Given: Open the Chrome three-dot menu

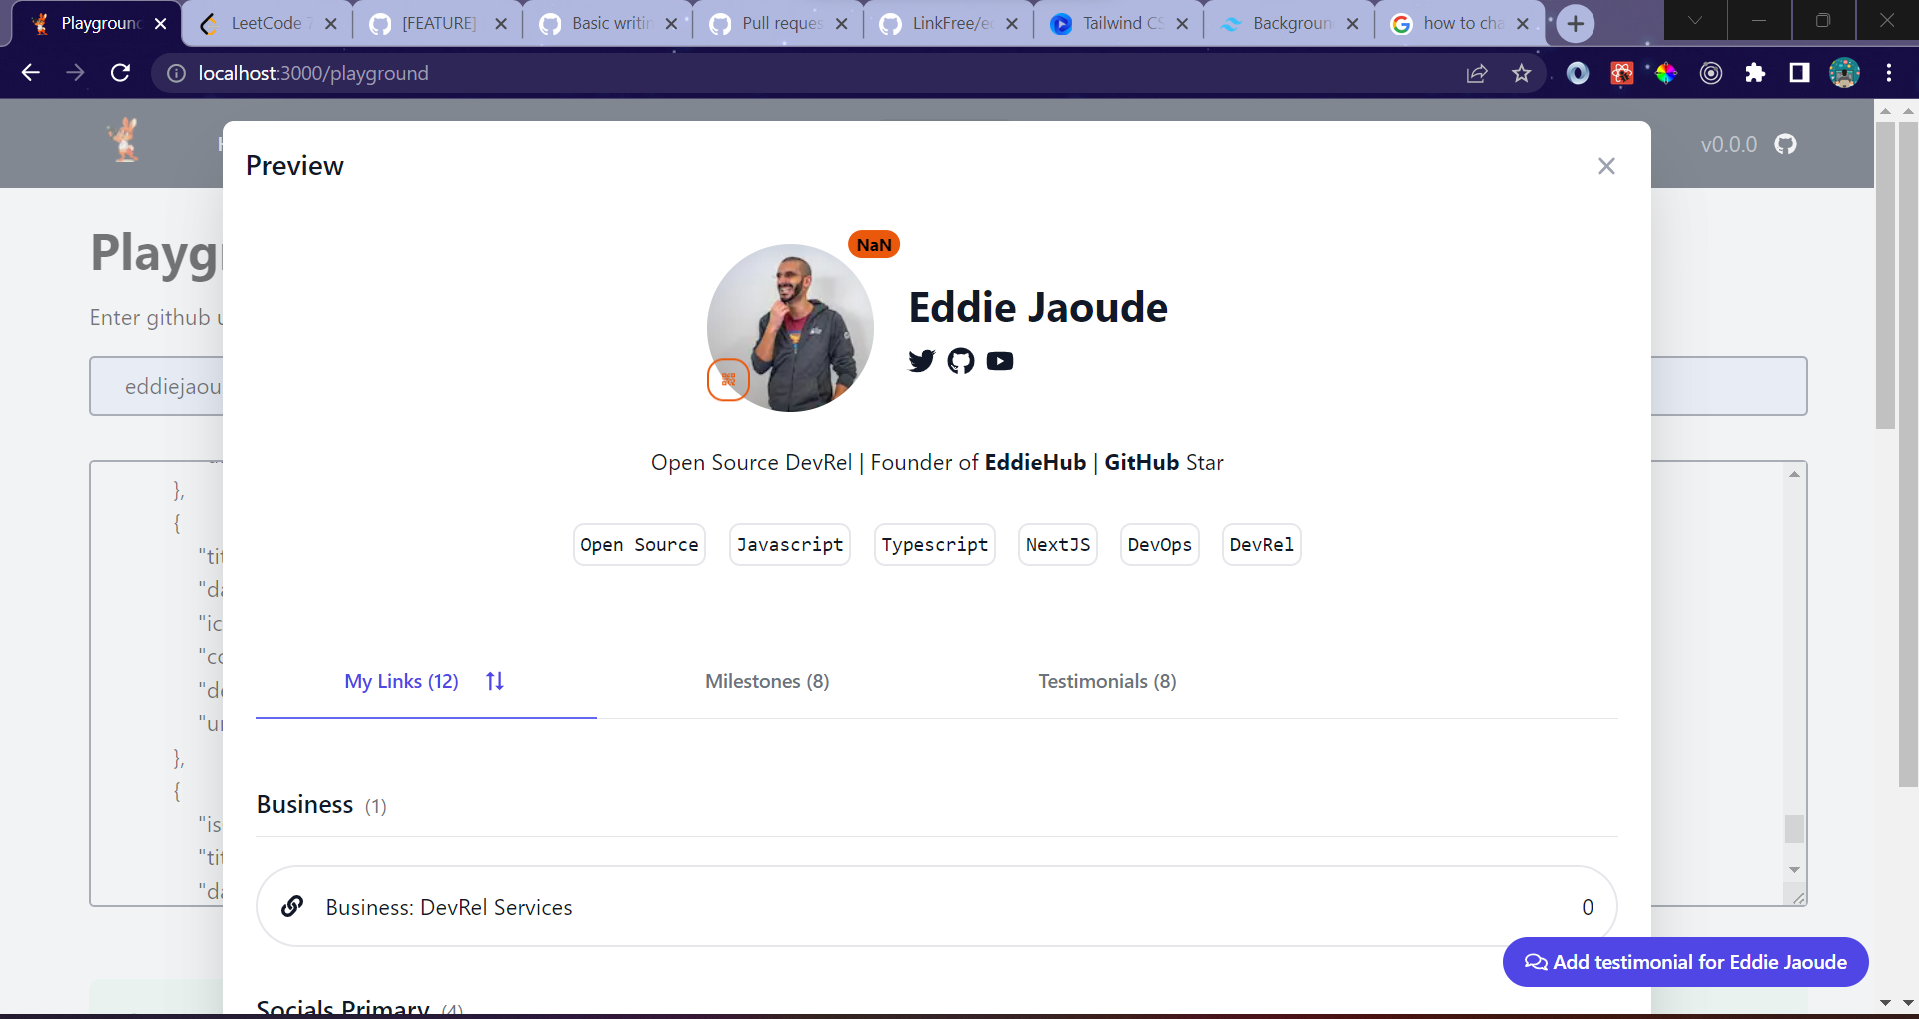Looking at the screenshot, I should click(1889, 73).
